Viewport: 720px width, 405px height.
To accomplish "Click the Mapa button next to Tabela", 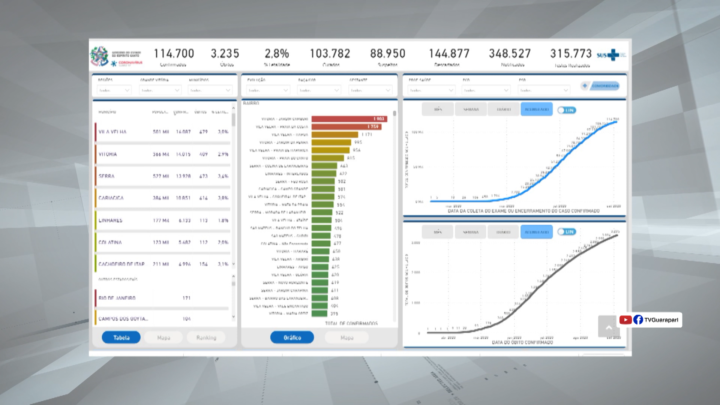I will point(163,338).
